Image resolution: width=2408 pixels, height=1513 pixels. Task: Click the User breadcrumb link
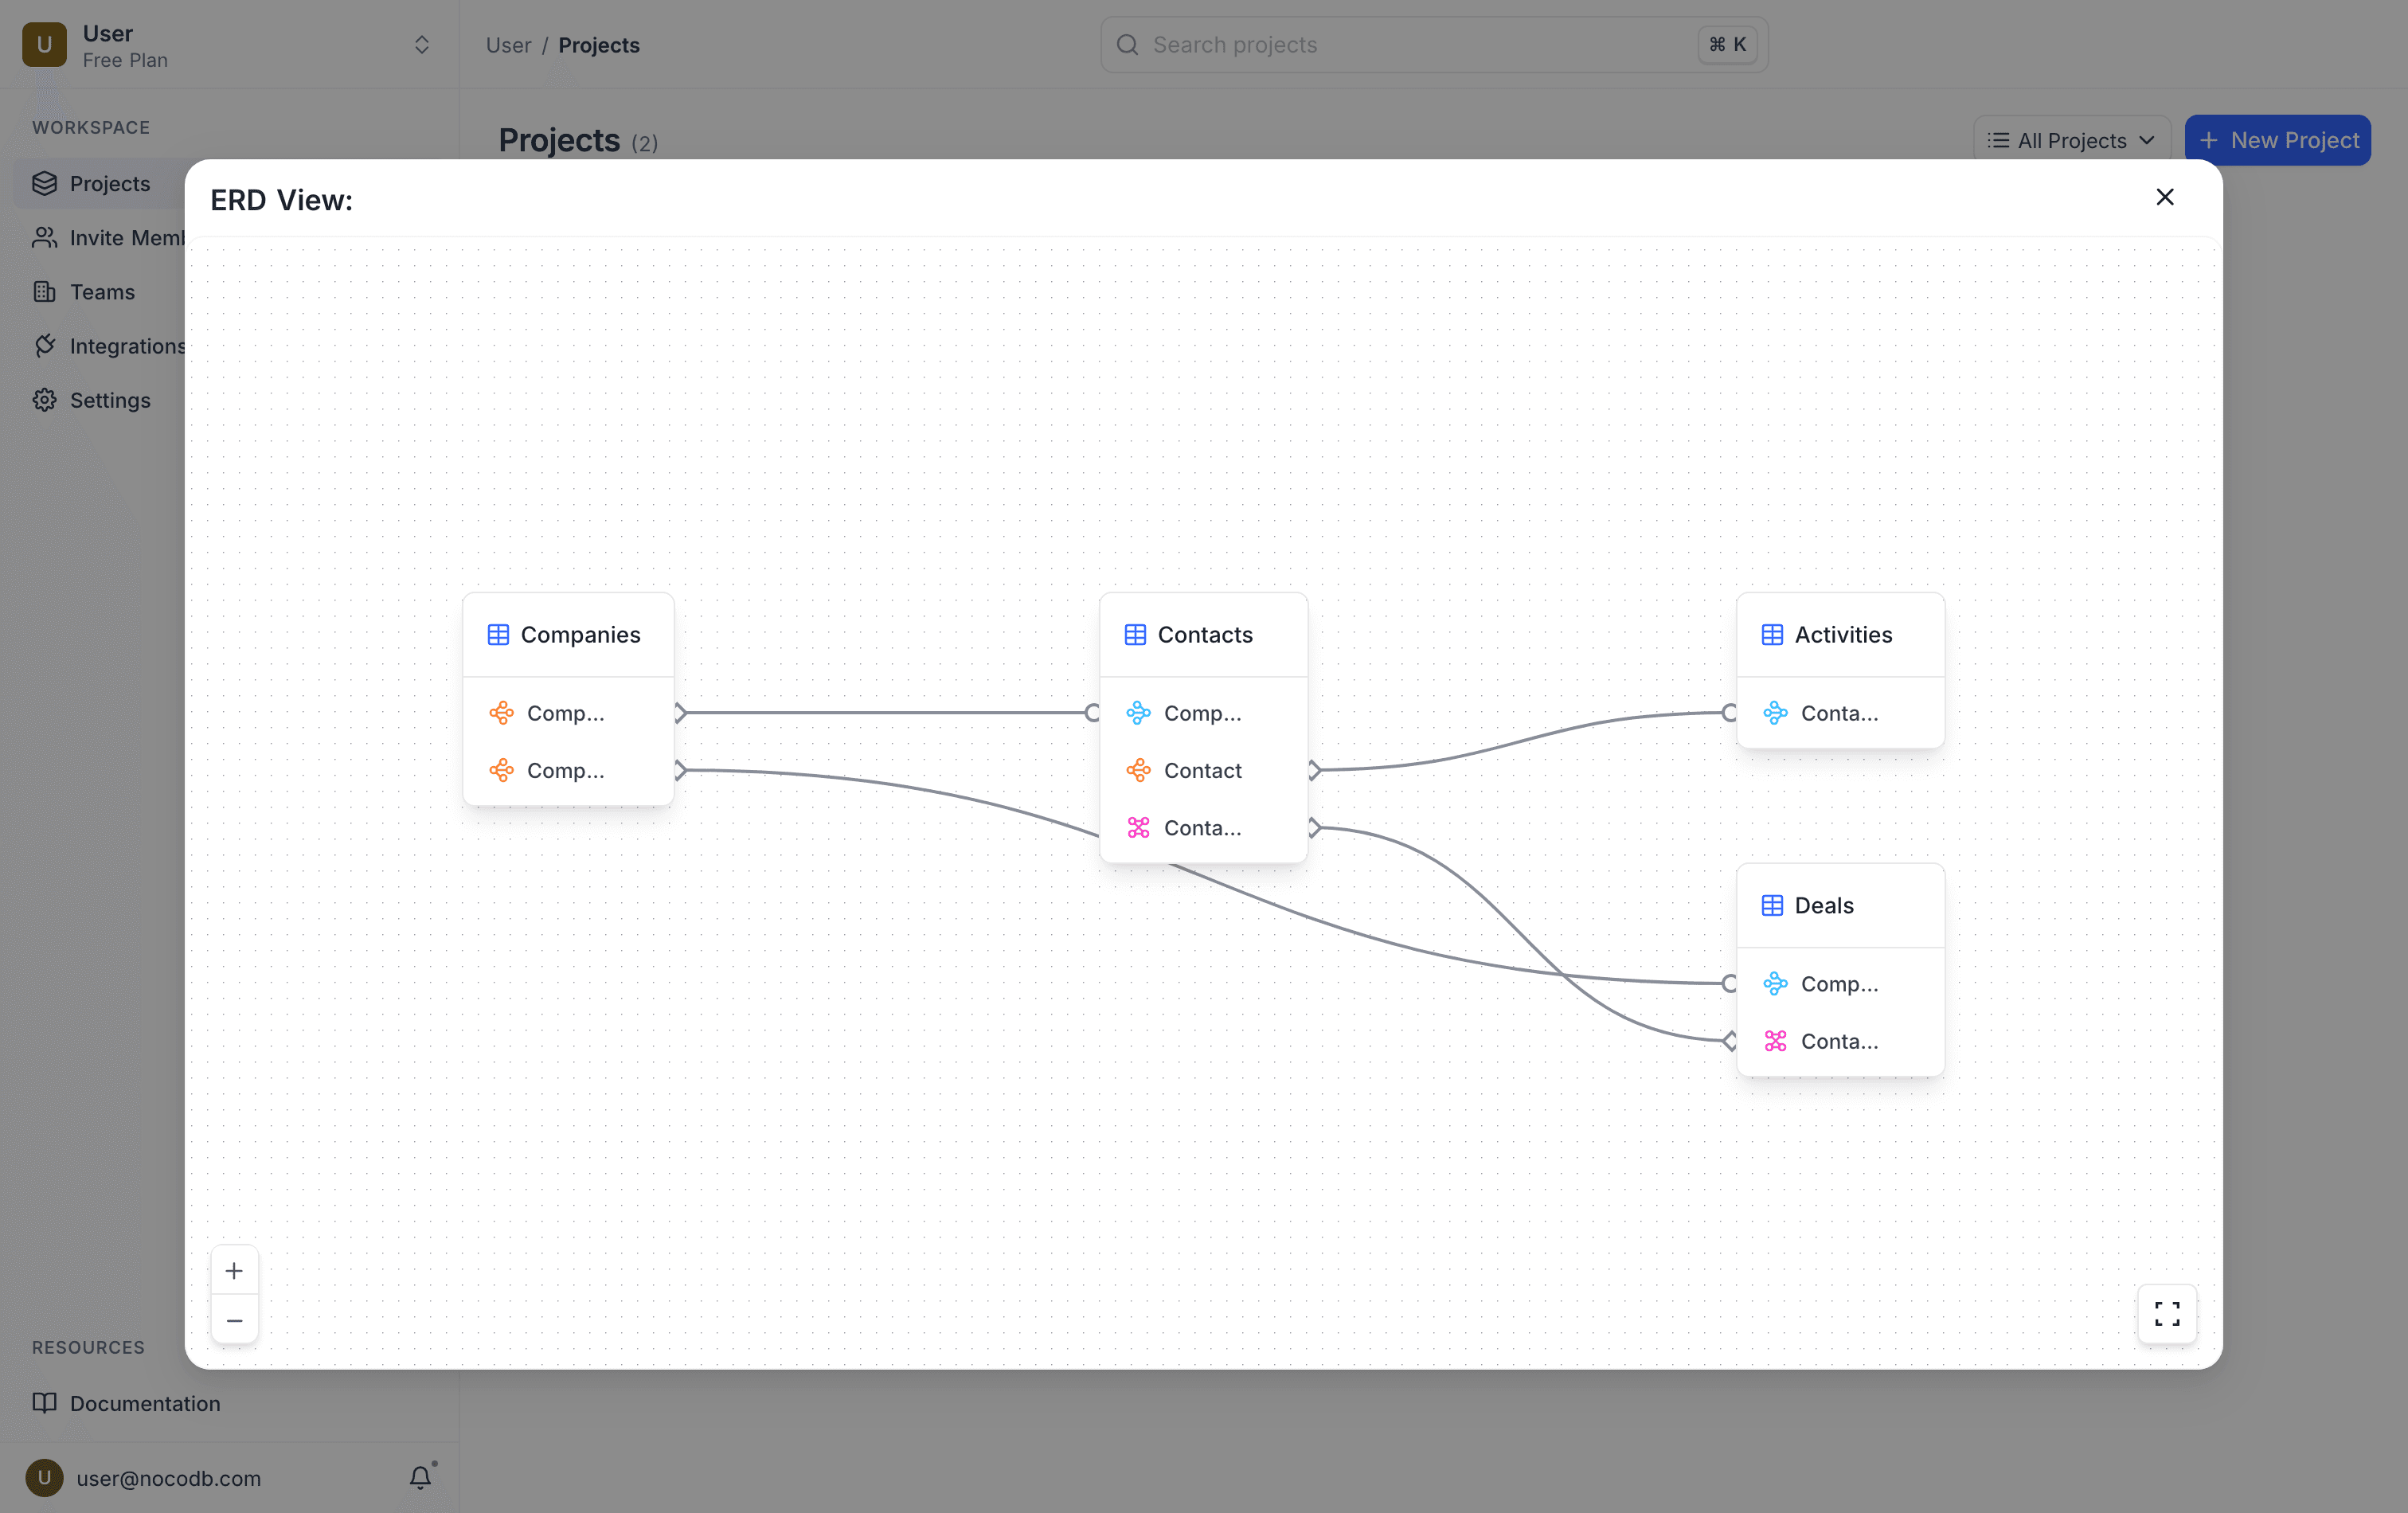pyautogui.click(x=508, y=45)
